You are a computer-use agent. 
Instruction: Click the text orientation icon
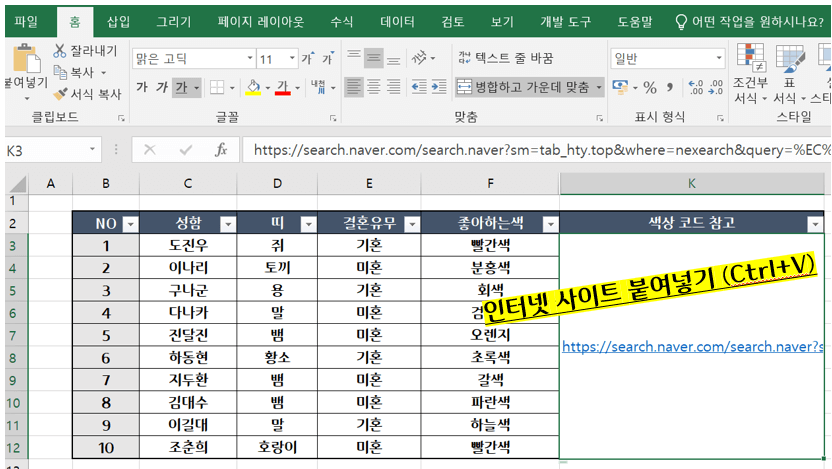coord(419,58)
